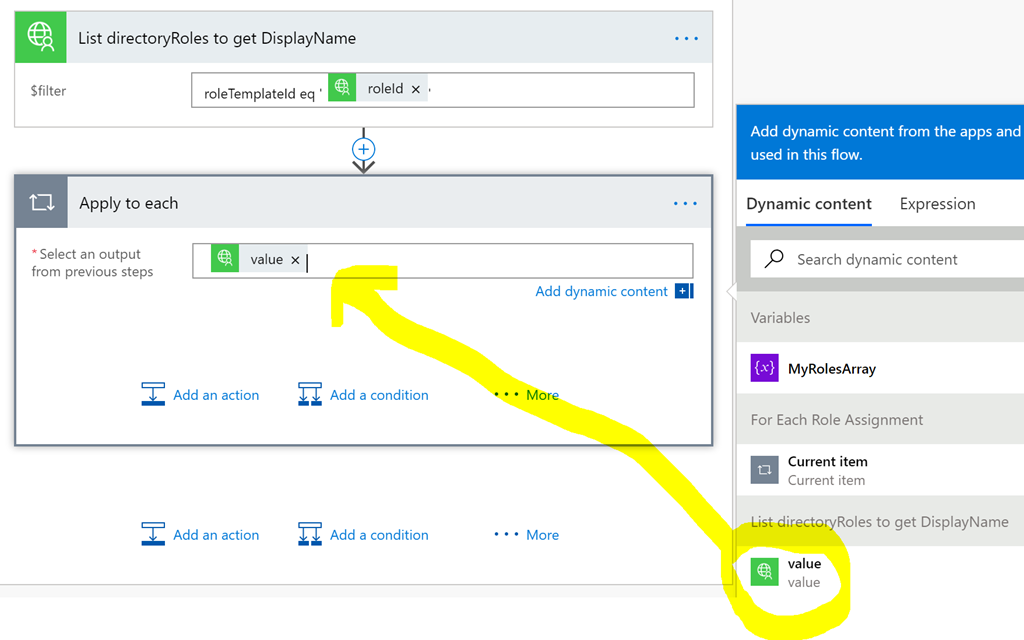This screenshot has width=1024, height=640.
Task: Remove the roleId token from $filter
Action: coord(415,89)
